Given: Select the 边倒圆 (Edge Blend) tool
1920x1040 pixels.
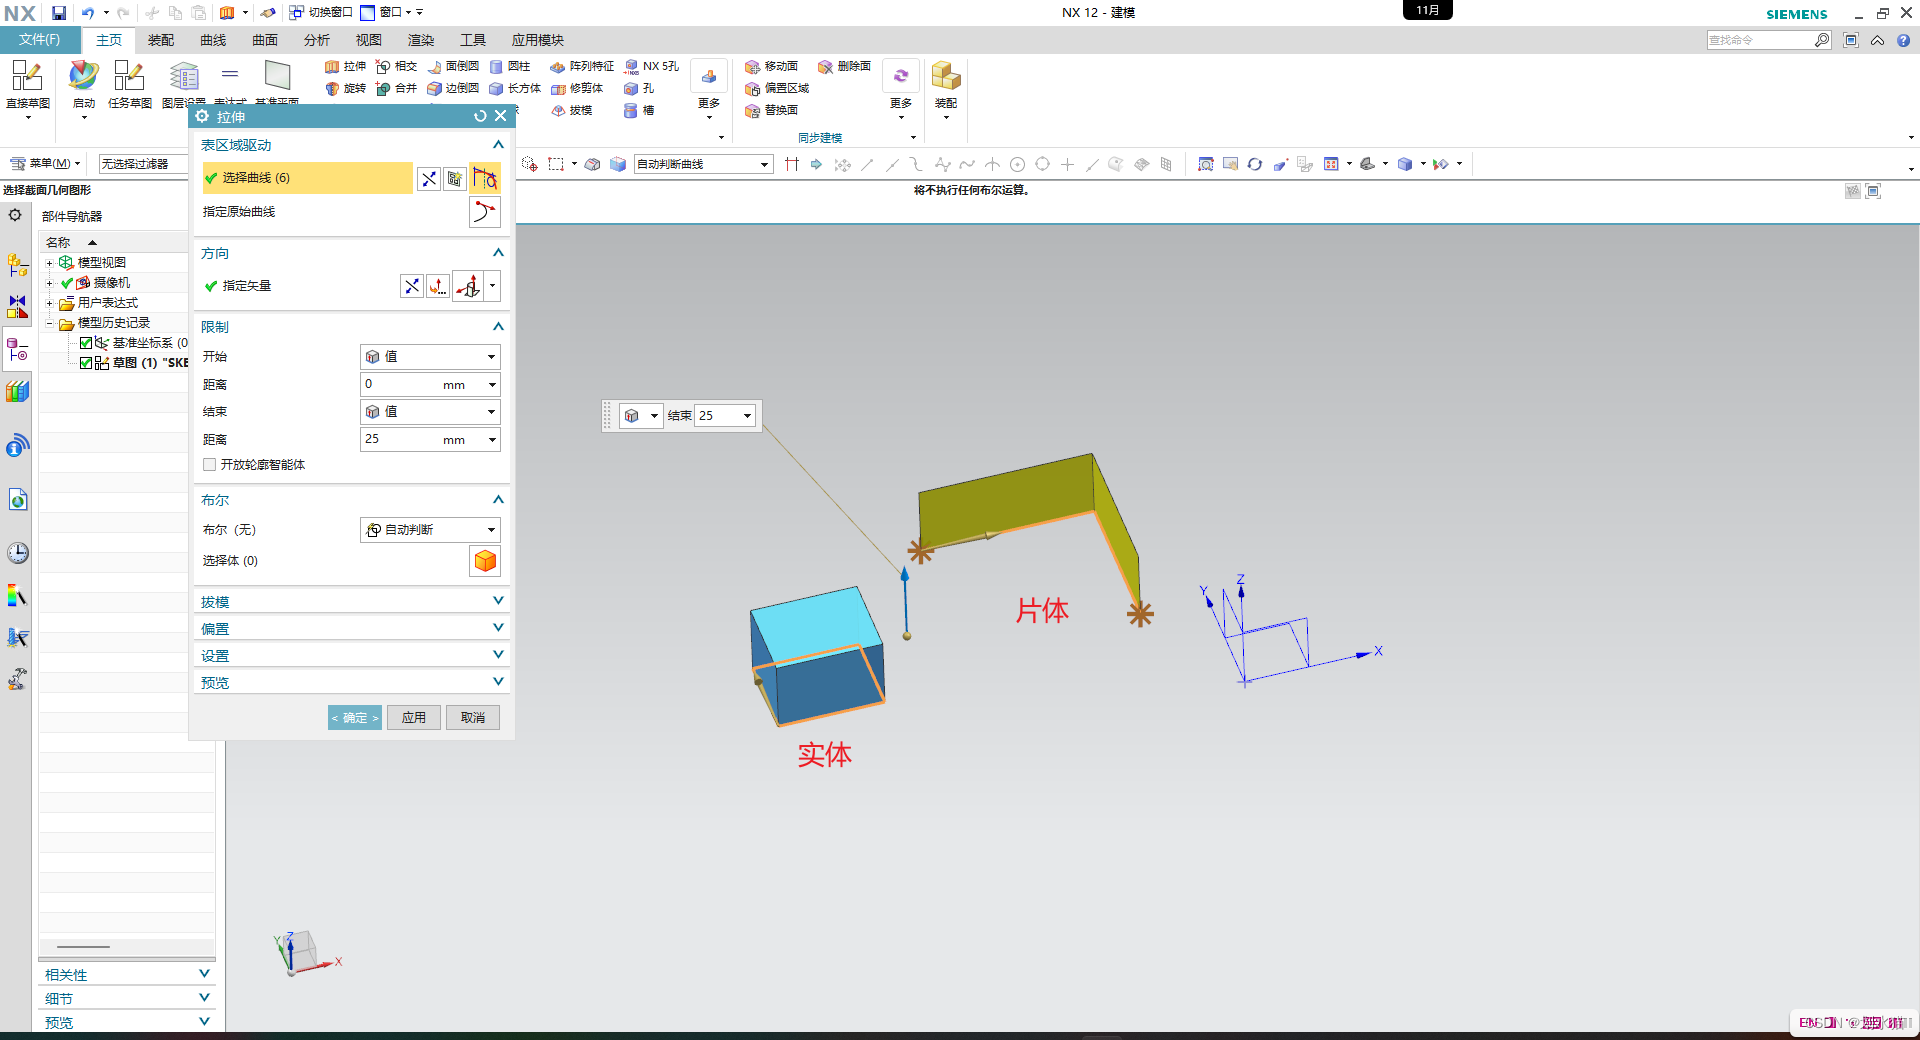Looking at the screenshot, I should coord(453,88).
